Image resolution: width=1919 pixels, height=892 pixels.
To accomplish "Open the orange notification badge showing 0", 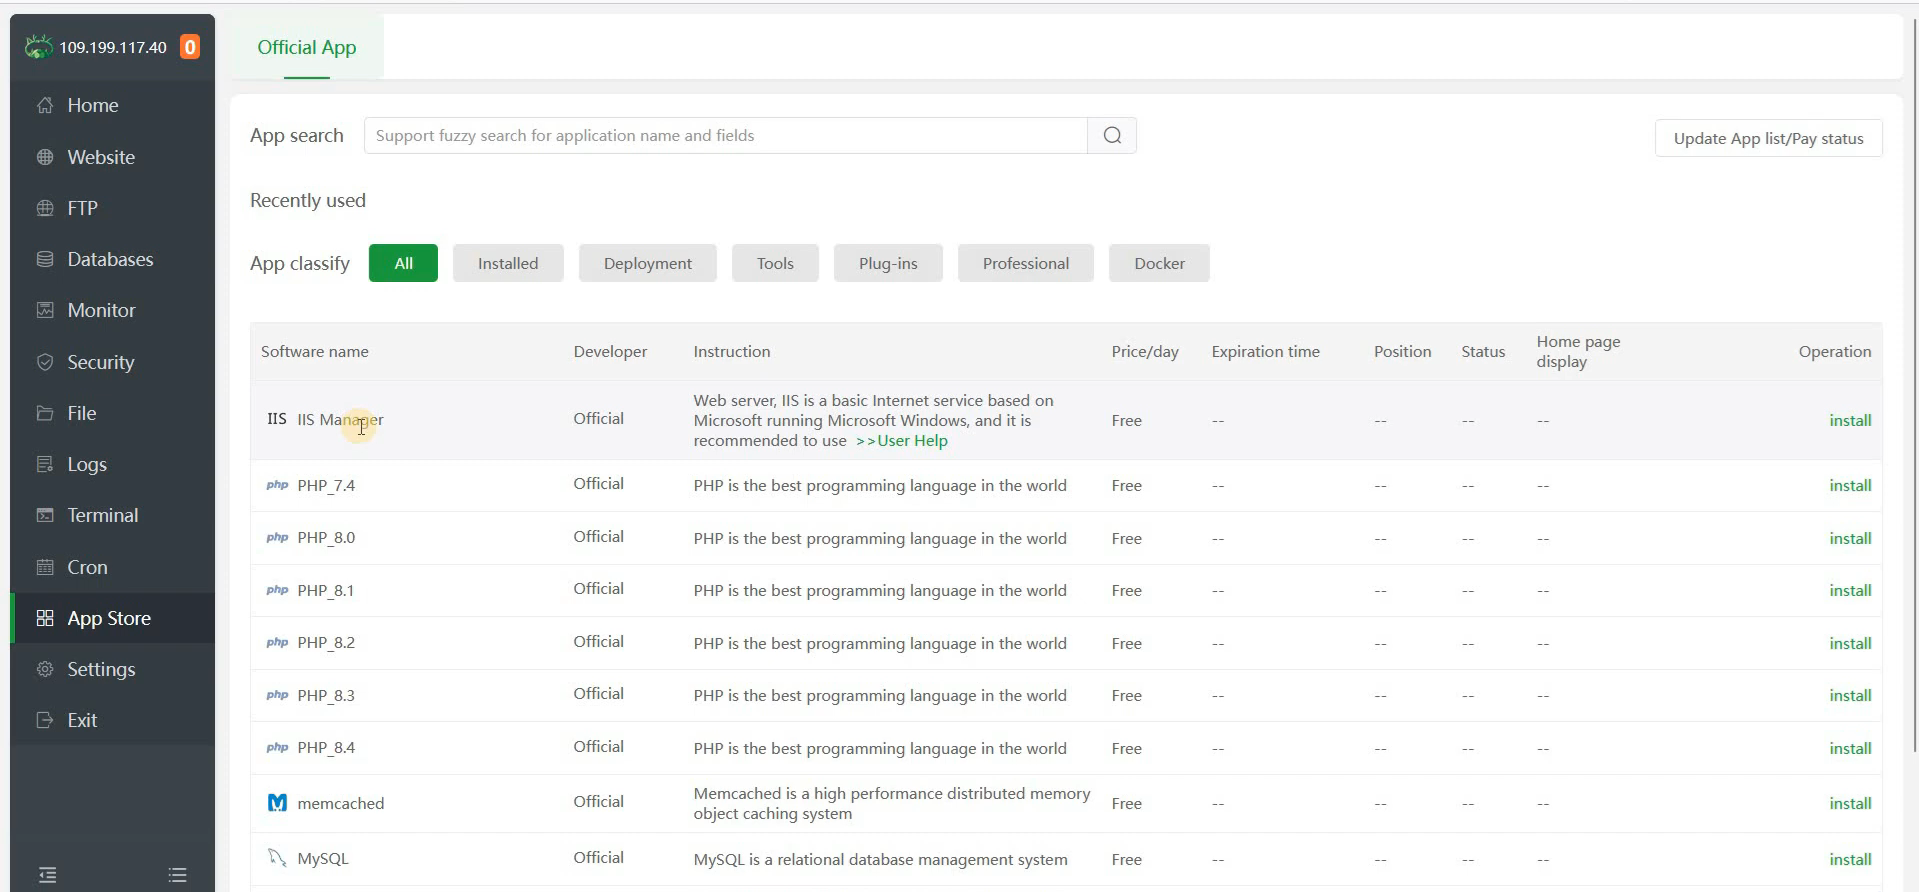I will [190, 47].
